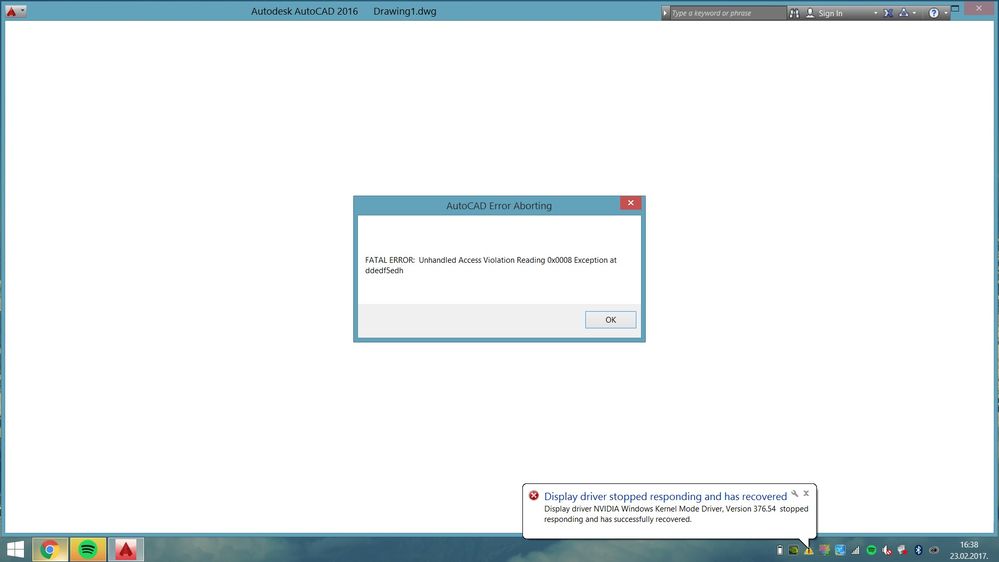Click the blue square tray icon
Viewport: 999px width, 562px height.
840,550
